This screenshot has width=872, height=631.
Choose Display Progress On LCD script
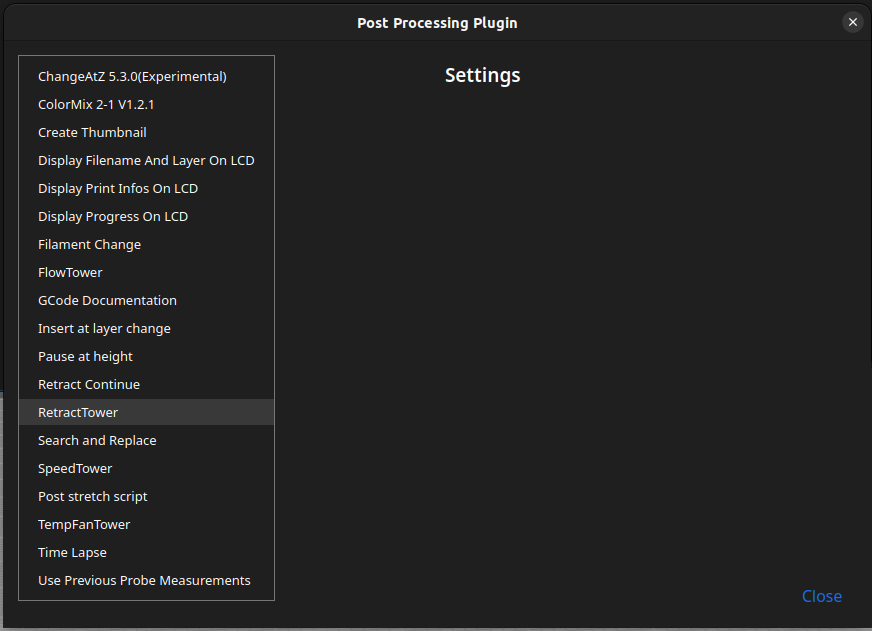pyautogui.click(x=113, y=216)
